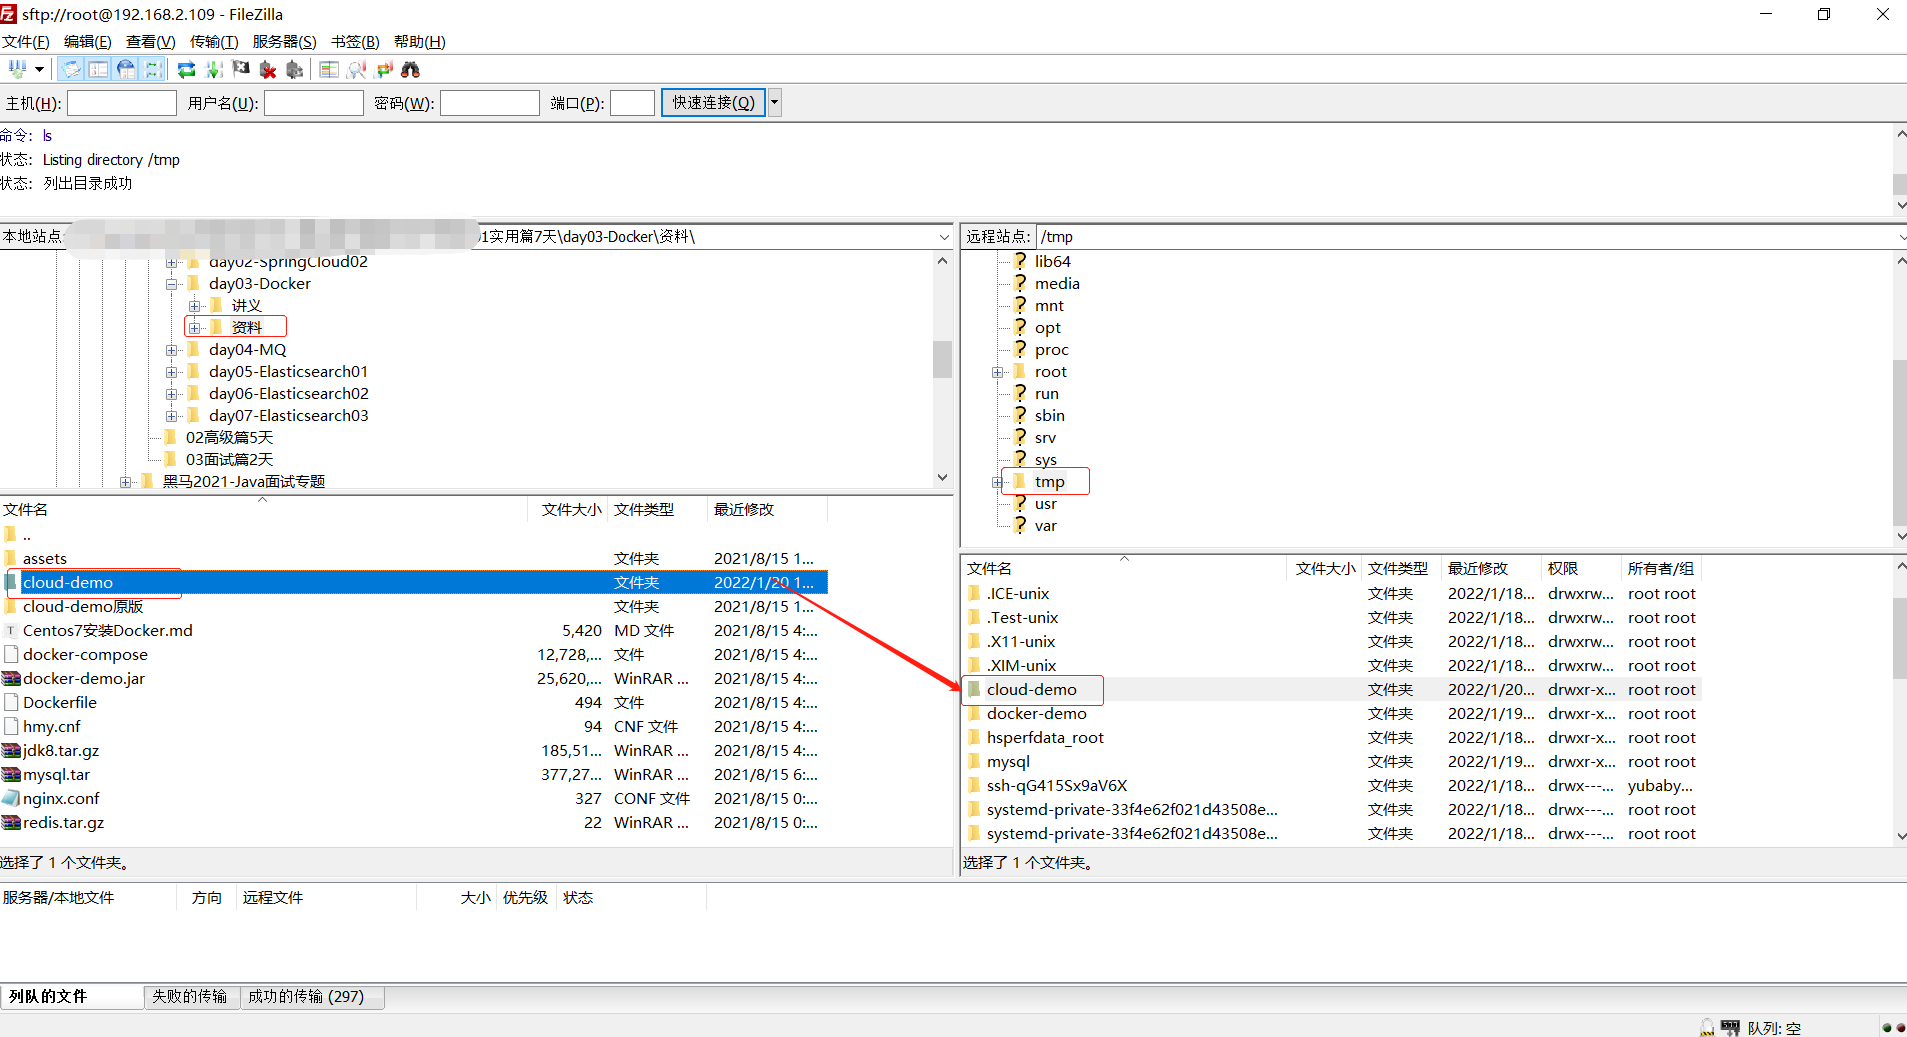Sort local list by 文件大小 column
The width and height of the screenshot is (1907, 1037).
click(x=570, y=510)
